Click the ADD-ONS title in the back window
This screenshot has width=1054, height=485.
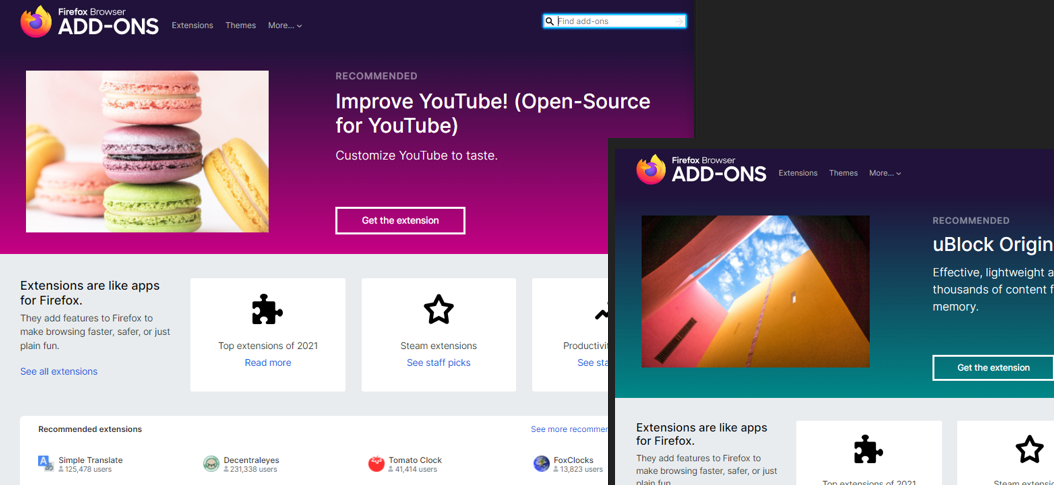(108, 27)
